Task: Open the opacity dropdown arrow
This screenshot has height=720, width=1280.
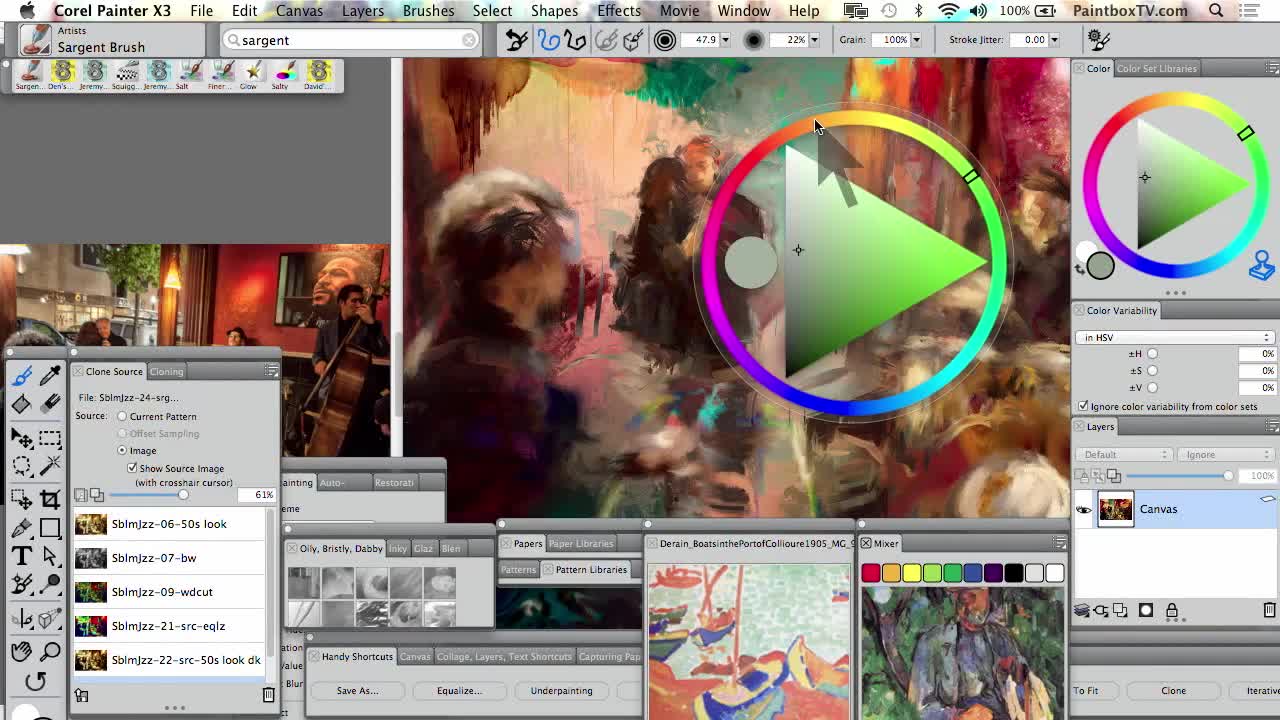Action: click(814, 40)
